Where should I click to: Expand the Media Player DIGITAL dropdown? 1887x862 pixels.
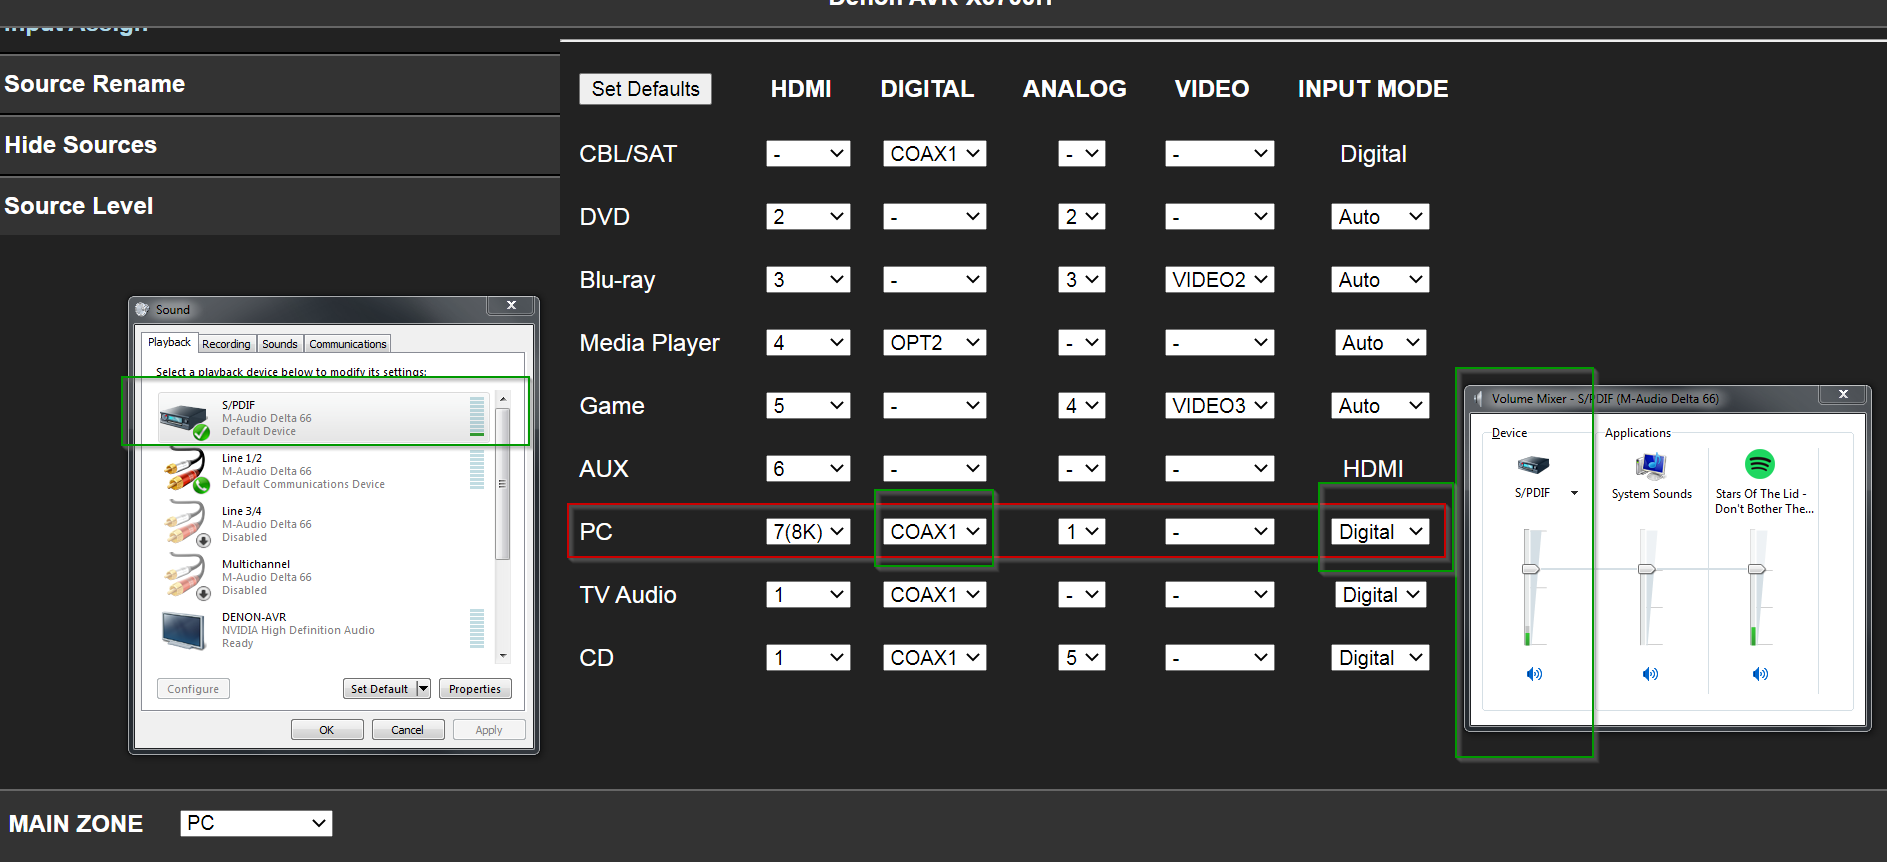(934, 343)
